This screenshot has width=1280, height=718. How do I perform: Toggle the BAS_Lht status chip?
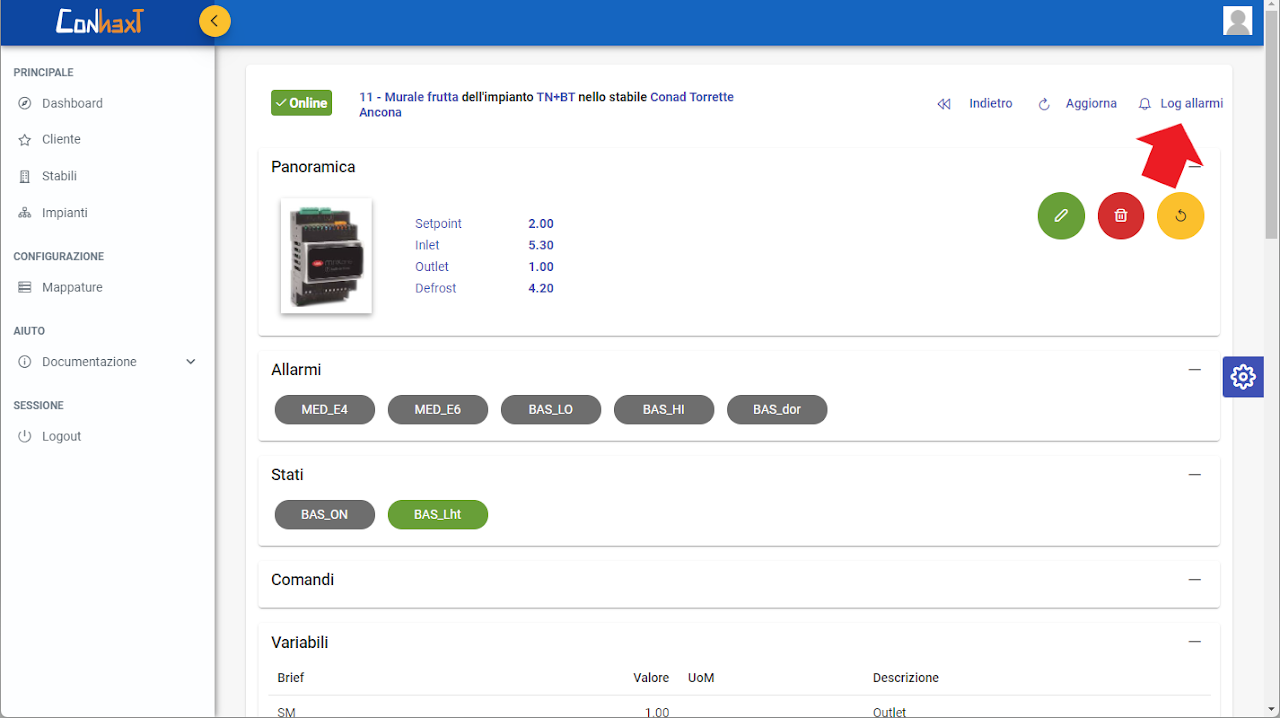(438, 515)
